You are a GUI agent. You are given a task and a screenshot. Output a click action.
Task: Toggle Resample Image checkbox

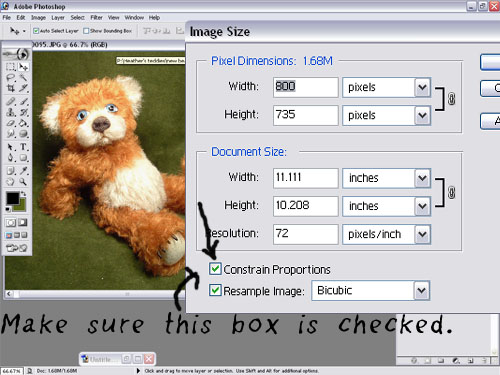pyautogui.click(x=215, y=290)
